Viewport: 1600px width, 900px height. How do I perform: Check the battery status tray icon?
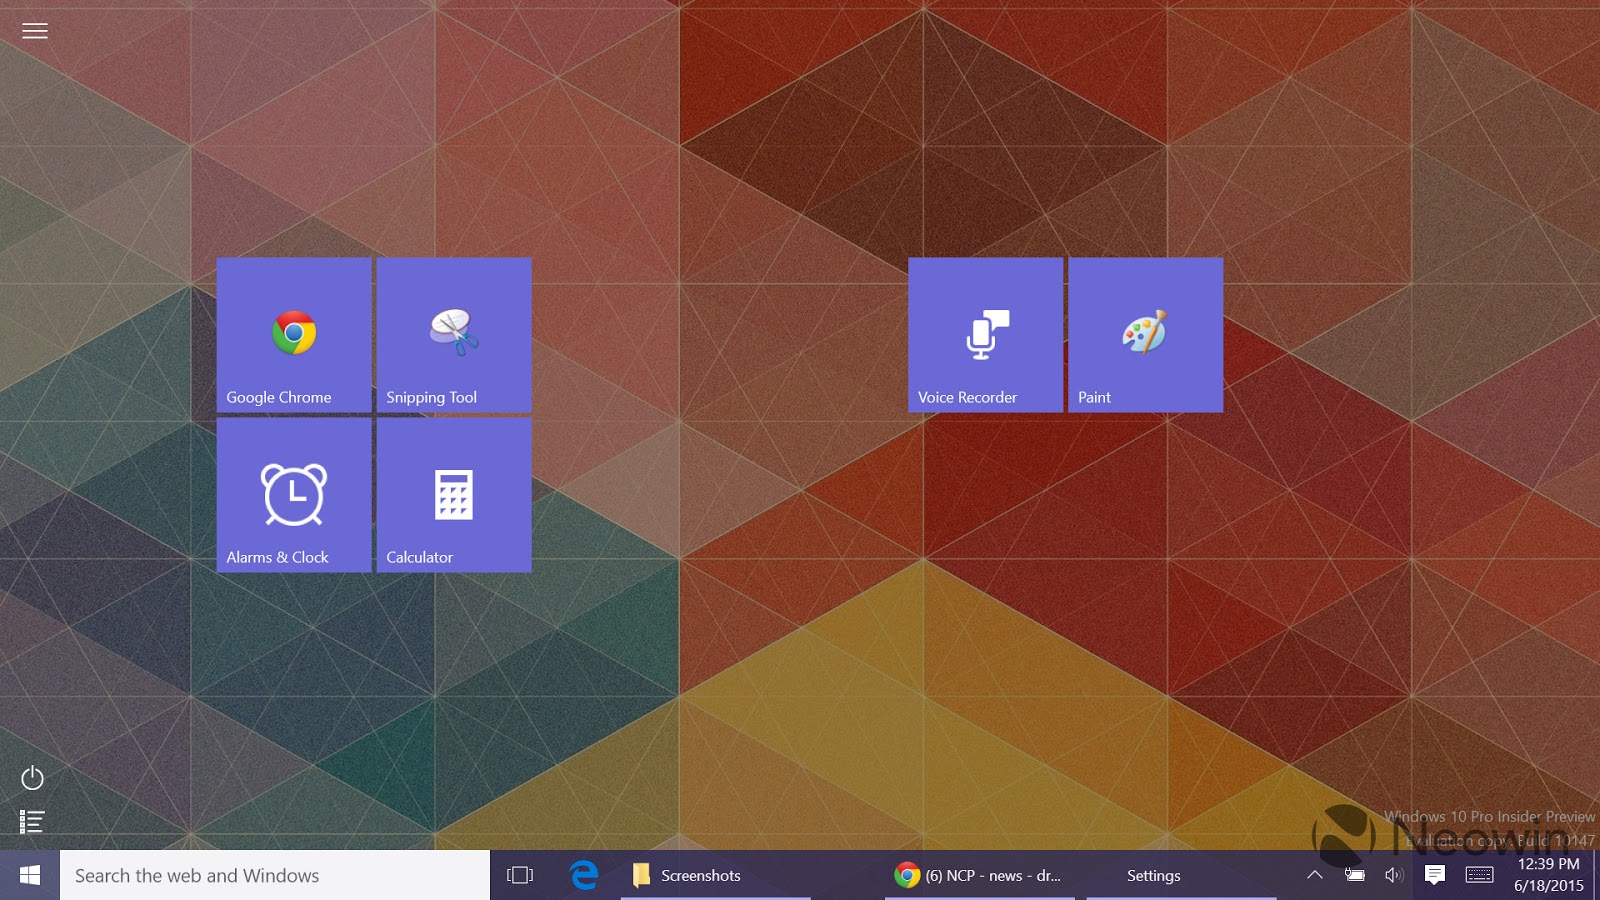1355,875
